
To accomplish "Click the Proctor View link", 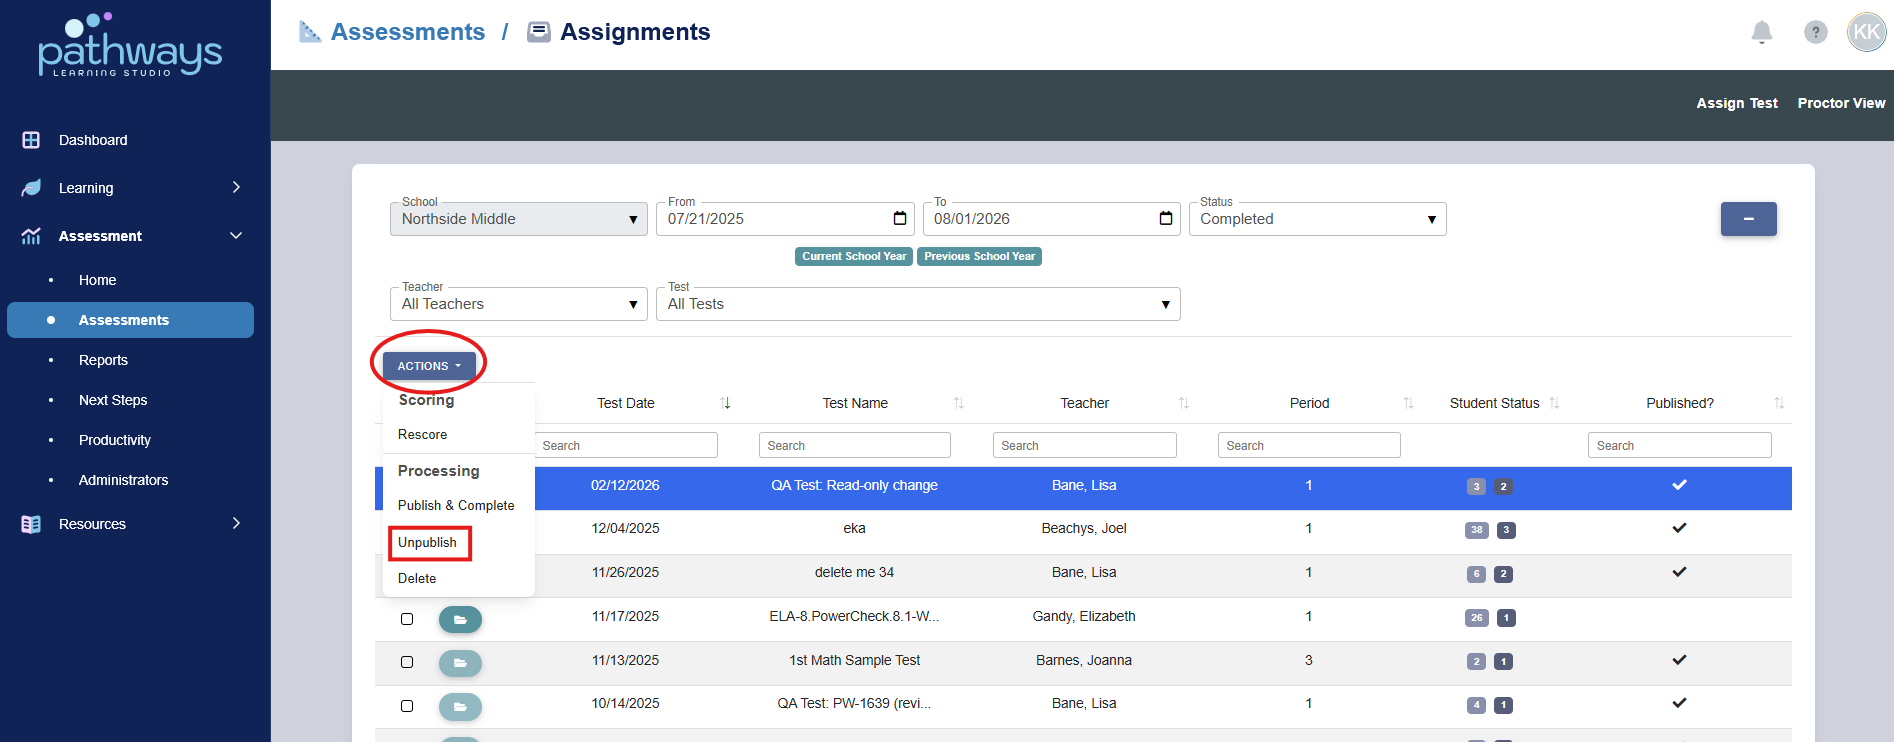I will click(x=1841, y=103).
